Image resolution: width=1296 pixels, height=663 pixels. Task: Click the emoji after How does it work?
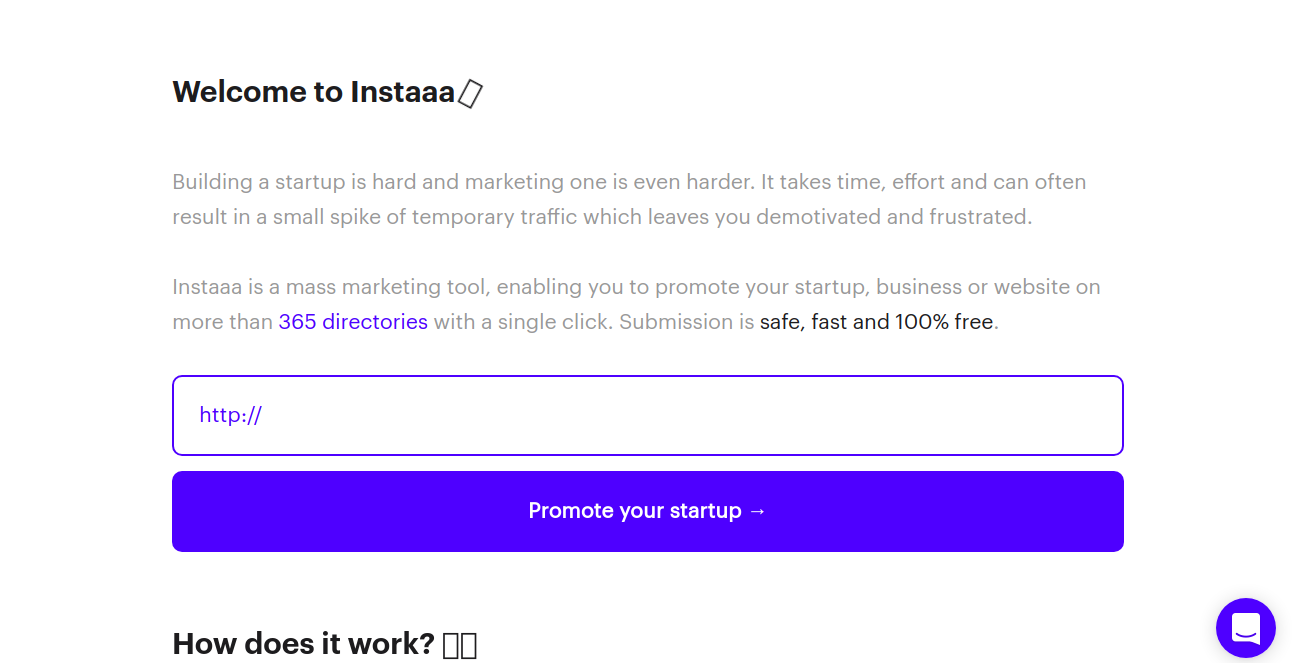(x=460, y=645)
